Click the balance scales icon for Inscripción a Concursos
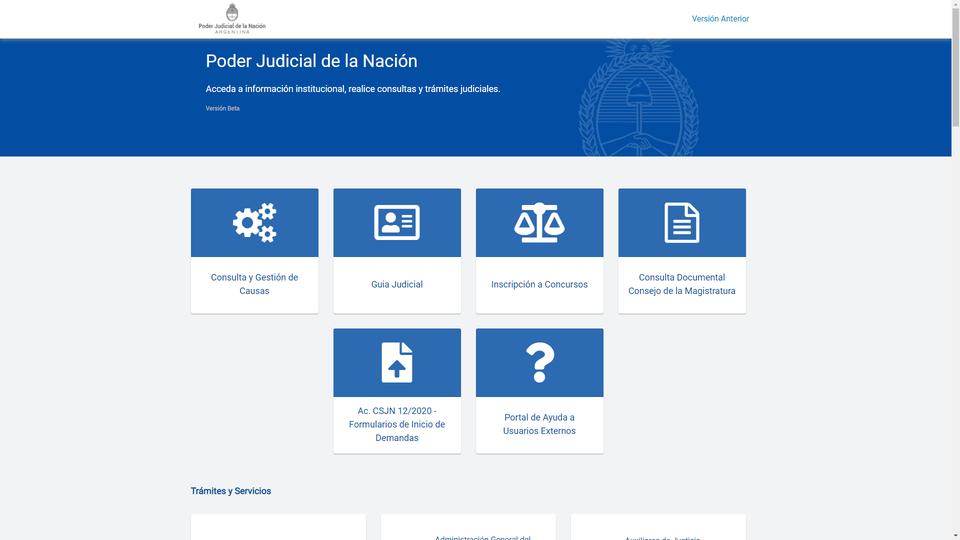The width and height of the screenshot is (960, 540). (539, 222)
